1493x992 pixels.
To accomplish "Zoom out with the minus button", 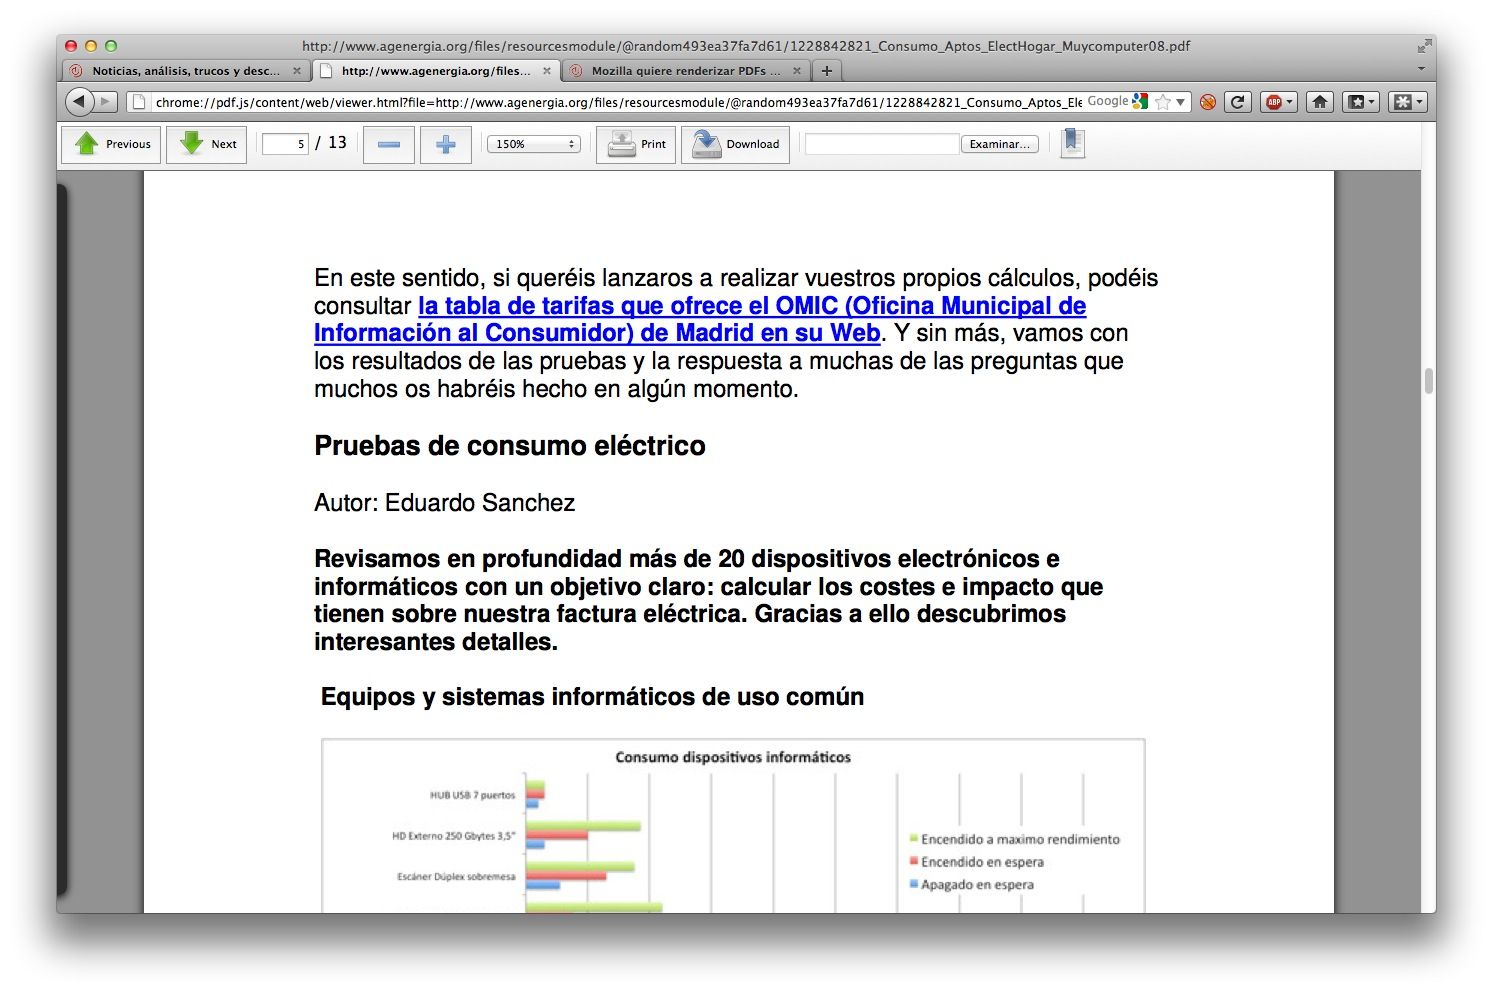I will click(x=389, y=144).
